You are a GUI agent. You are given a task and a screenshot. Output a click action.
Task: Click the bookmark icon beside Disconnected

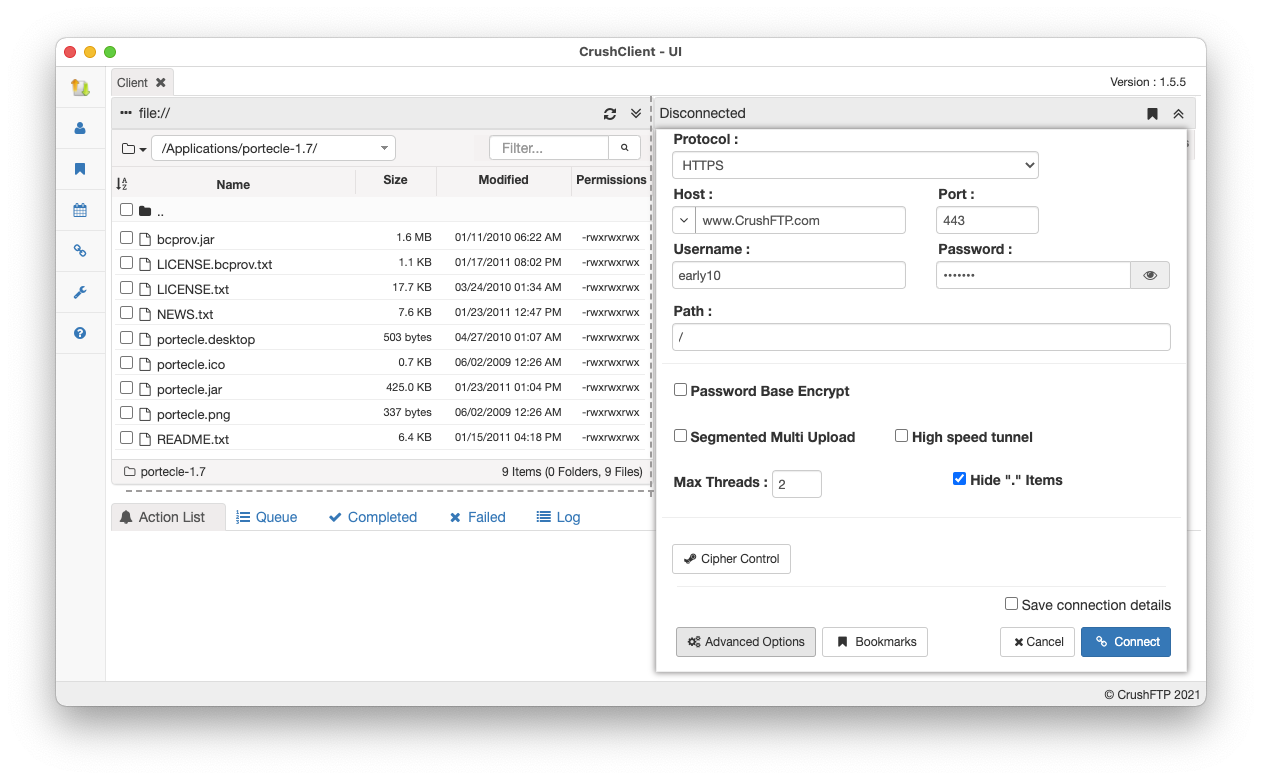tap(1152, 114)
